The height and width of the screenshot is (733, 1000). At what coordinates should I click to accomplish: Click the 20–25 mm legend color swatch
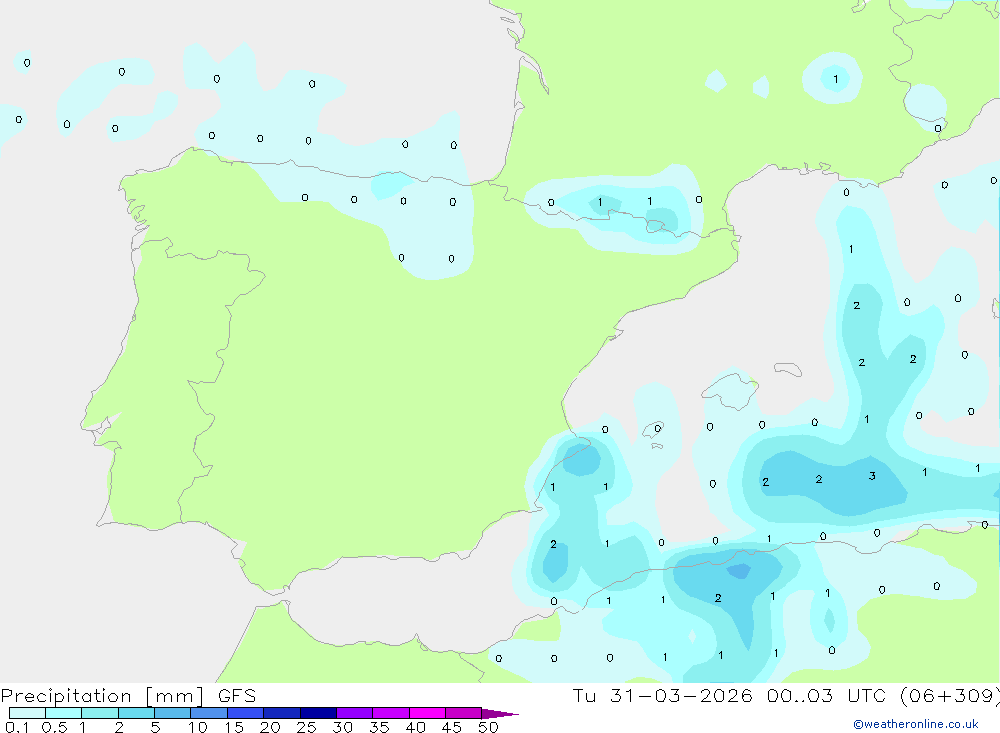pos(282,713)
